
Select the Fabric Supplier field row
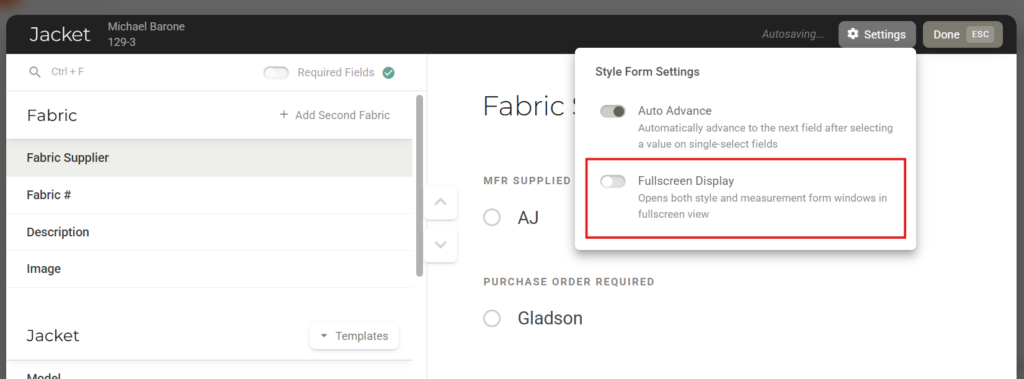[209, 158]
